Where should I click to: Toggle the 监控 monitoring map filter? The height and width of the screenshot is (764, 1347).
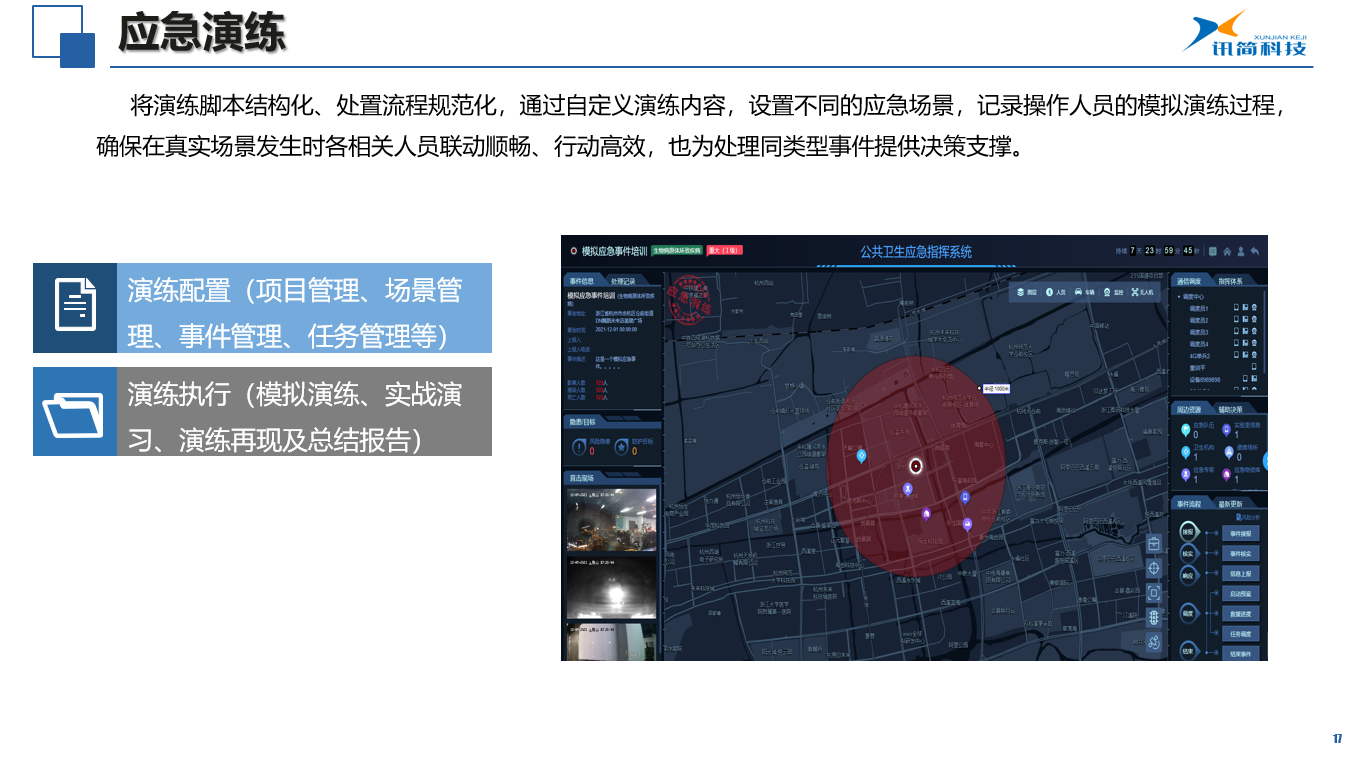(1113, 292)
